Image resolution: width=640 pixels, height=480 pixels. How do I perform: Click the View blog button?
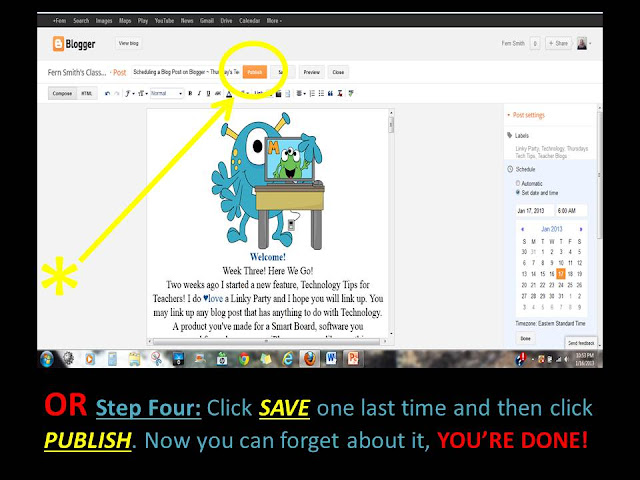click(129, 43)
